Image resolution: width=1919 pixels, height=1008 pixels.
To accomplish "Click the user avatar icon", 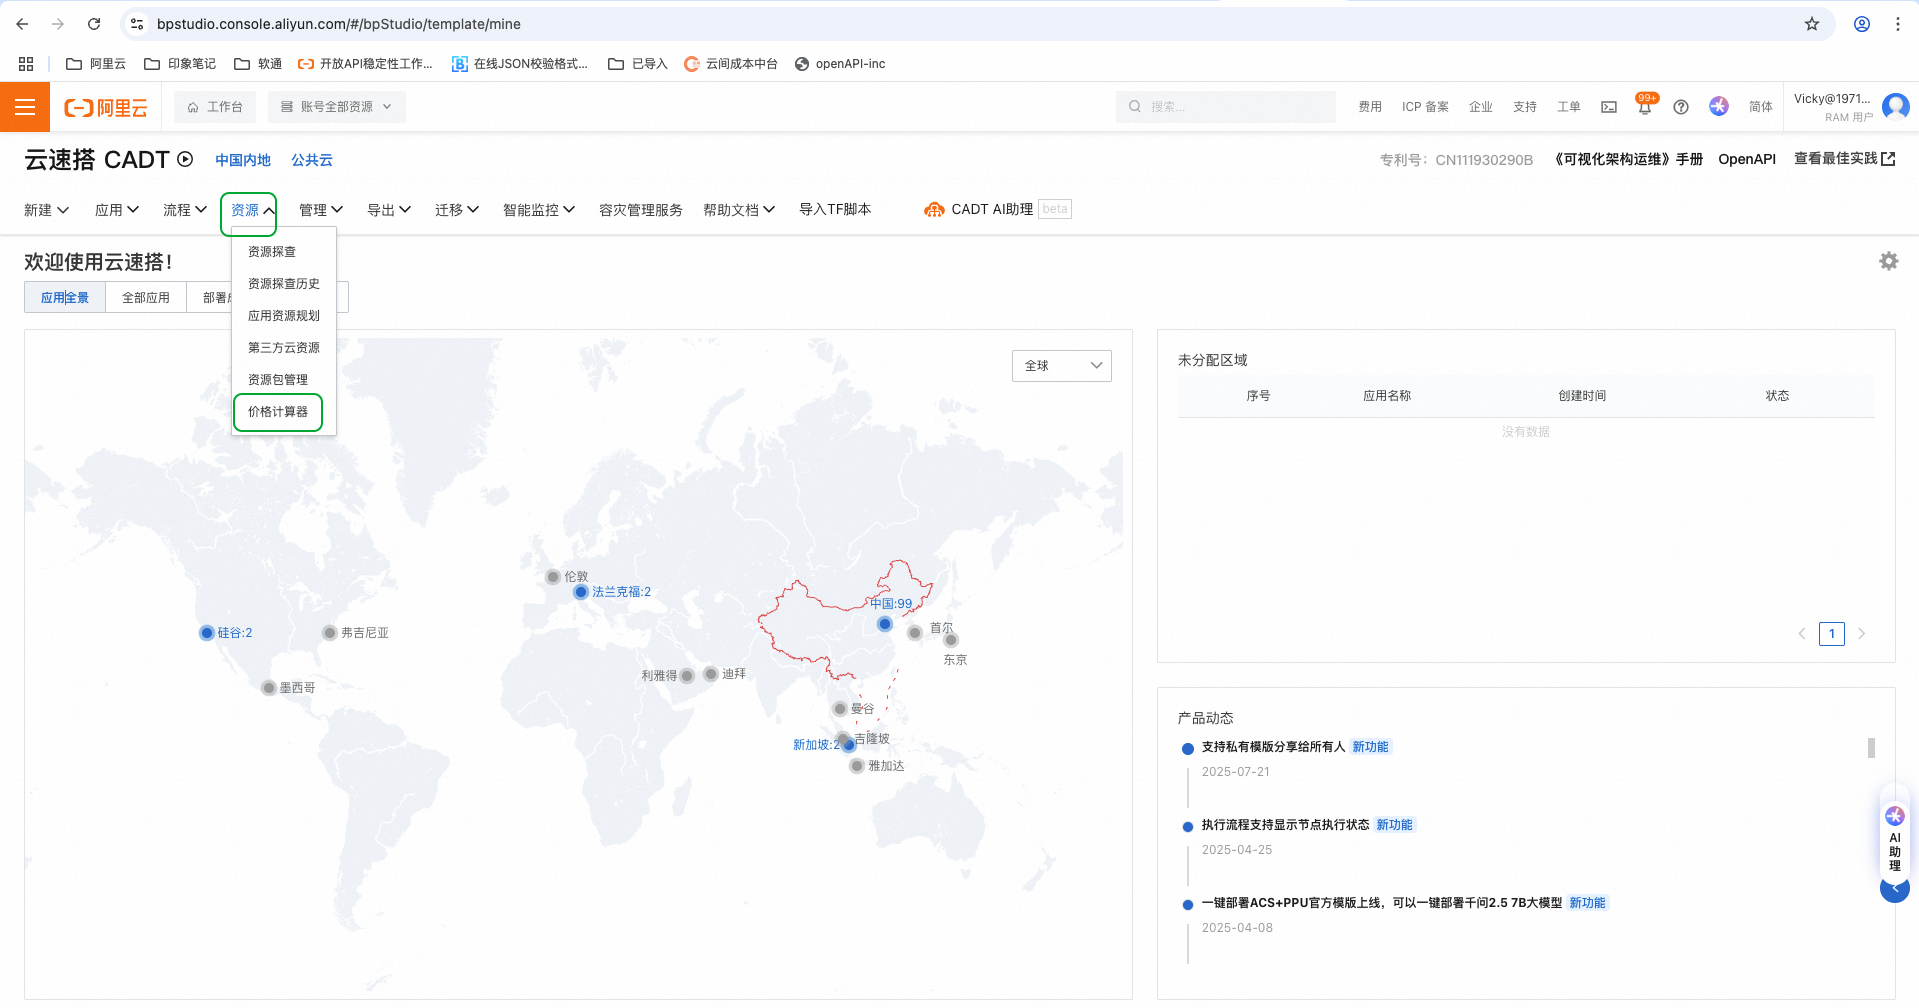I will coord(1895,106).
